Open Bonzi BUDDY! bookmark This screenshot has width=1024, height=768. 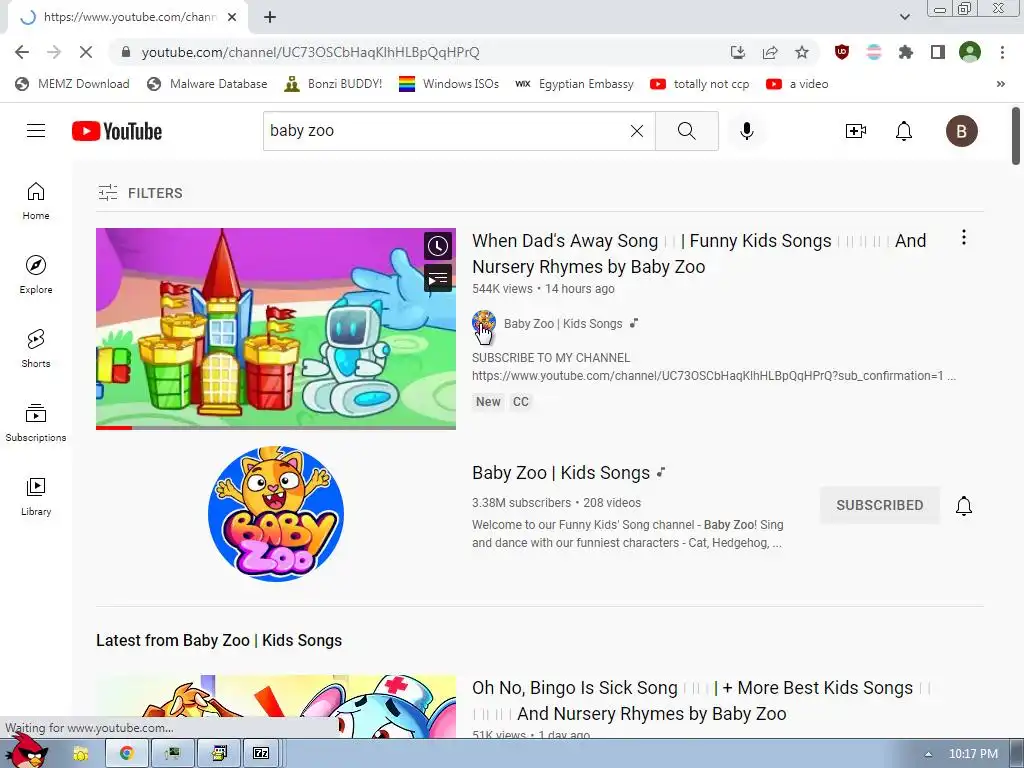pos(334,84)
